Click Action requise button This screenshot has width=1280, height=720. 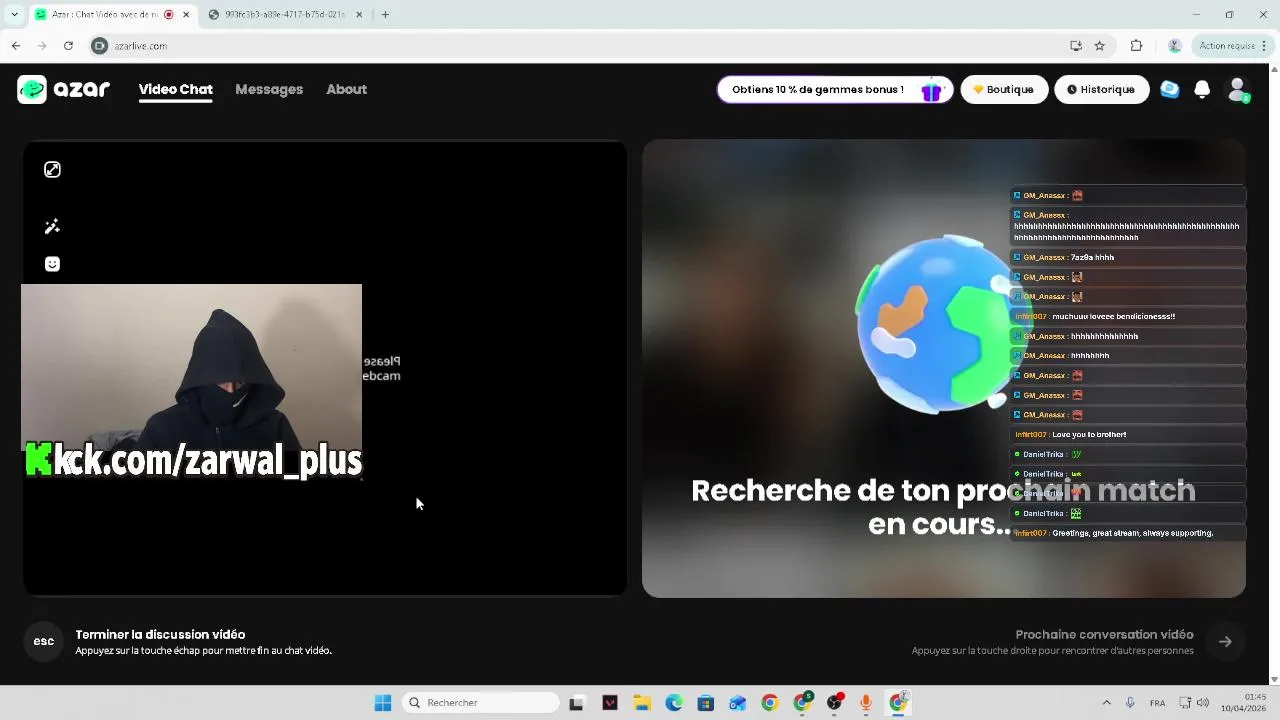[x=1232, y=46]
